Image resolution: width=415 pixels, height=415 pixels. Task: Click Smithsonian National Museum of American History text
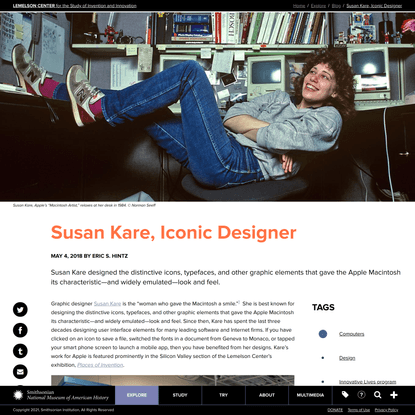click(x=68, y=395)
